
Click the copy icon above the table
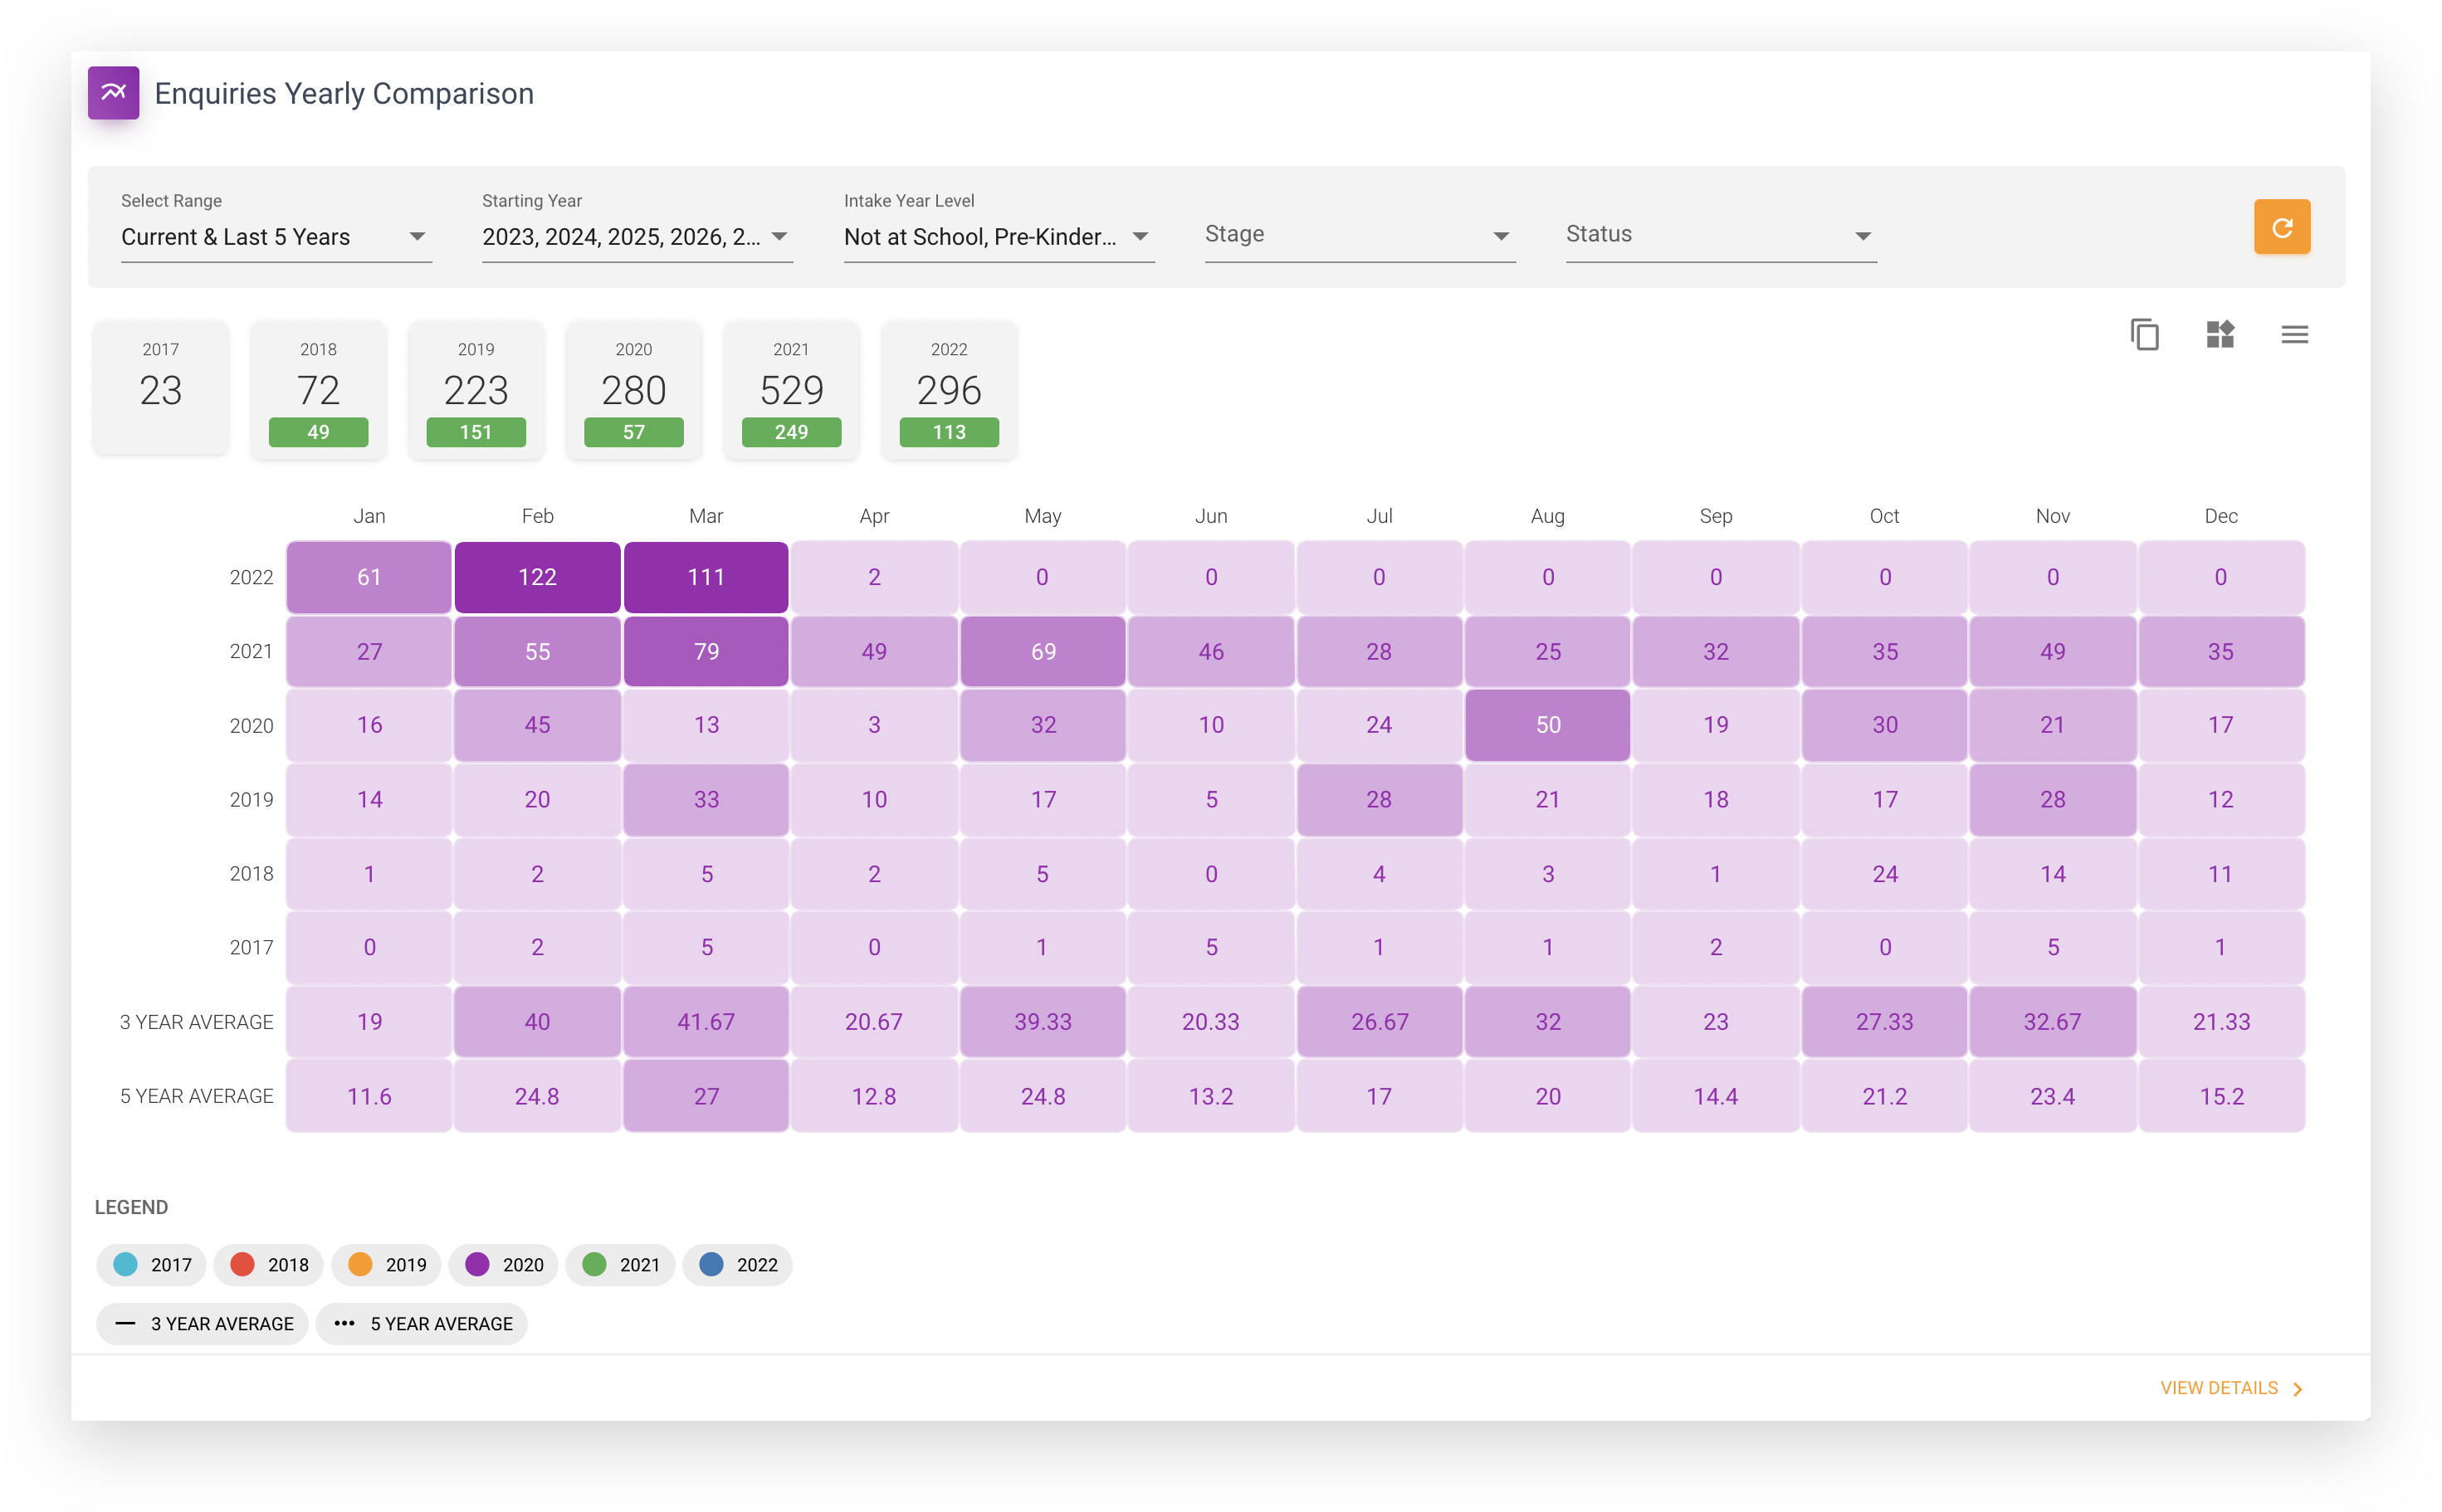pyautogui.click(x=2144, y=334)
